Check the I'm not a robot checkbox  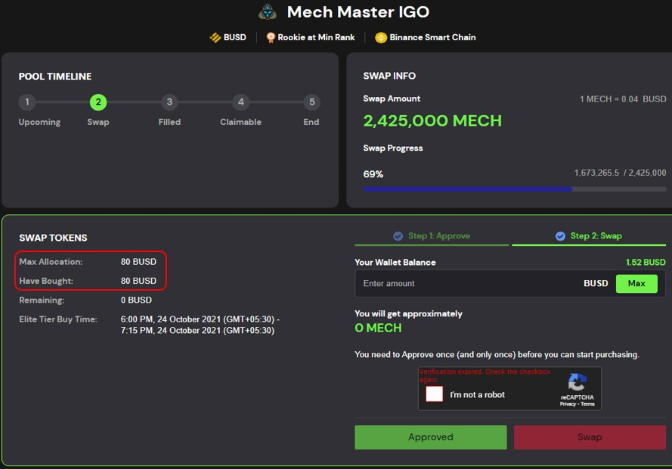tap(434, 394)
